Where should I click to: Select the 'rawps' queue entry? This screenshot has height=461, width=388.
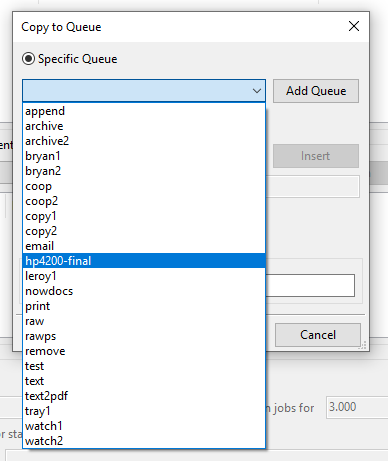click(144, 336)
